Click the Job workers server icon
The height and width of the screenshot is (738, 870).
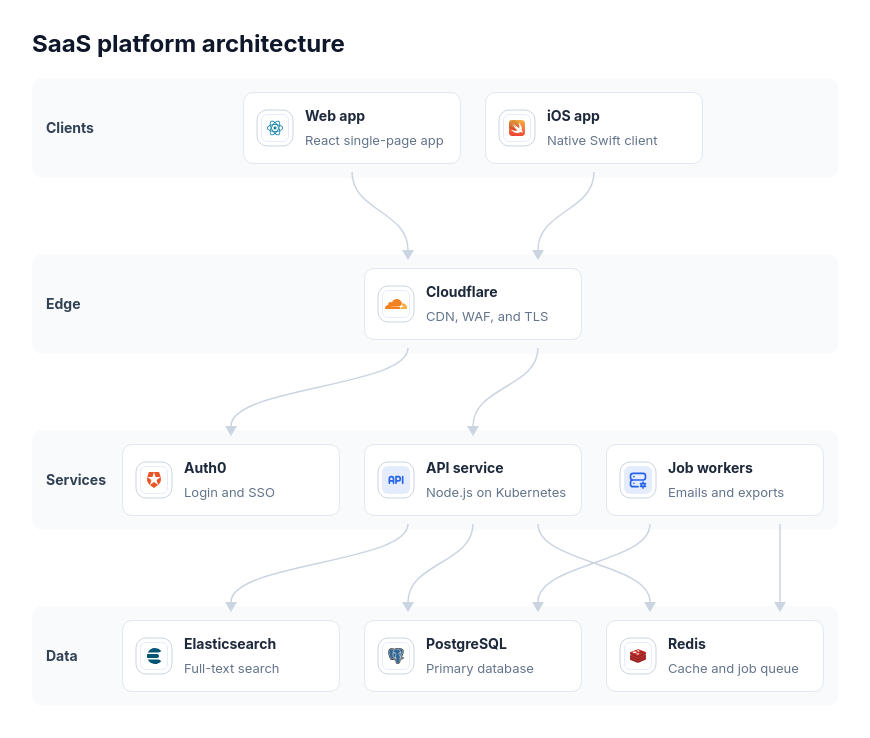[638, 480]
